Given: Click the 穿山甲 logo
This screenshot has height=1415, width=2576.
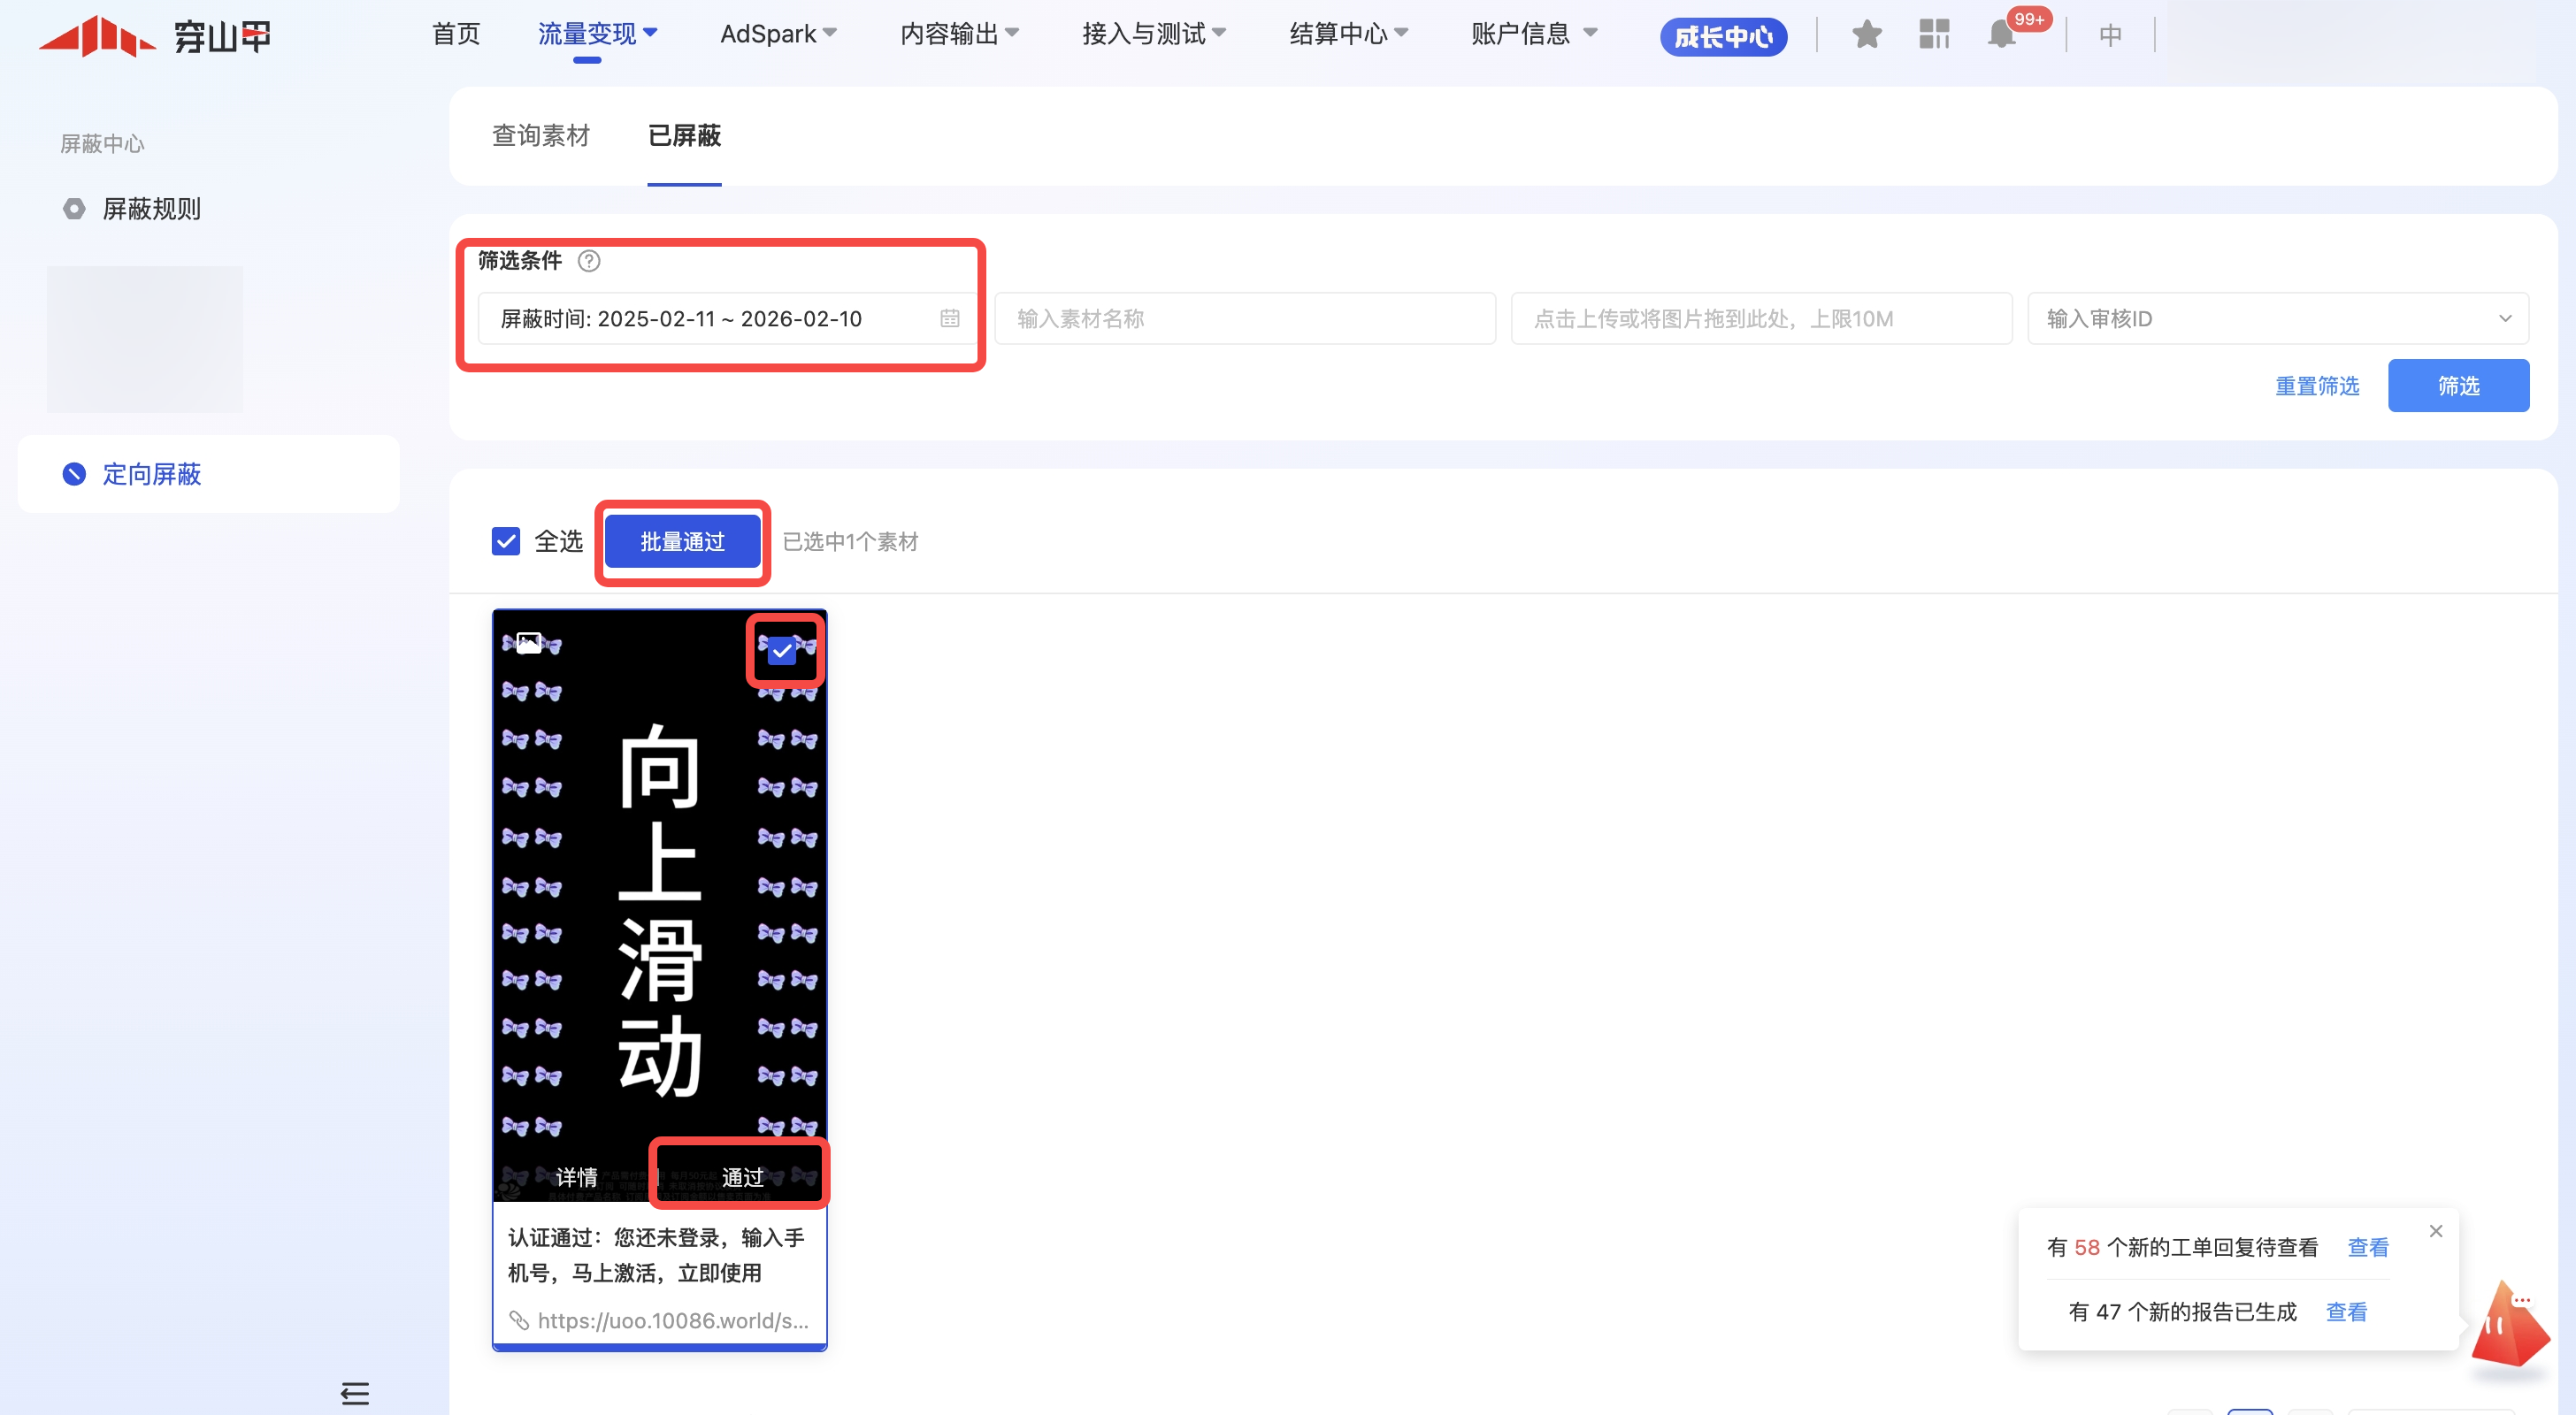Looking at the screenshot, I should [x=155, y=36].
